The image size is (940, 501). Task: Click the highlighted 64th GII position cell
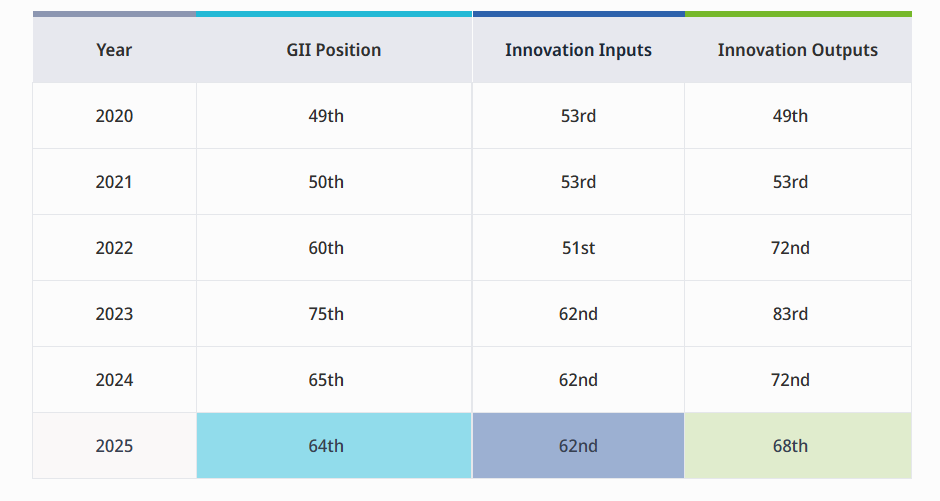click(x=334, y=446)
